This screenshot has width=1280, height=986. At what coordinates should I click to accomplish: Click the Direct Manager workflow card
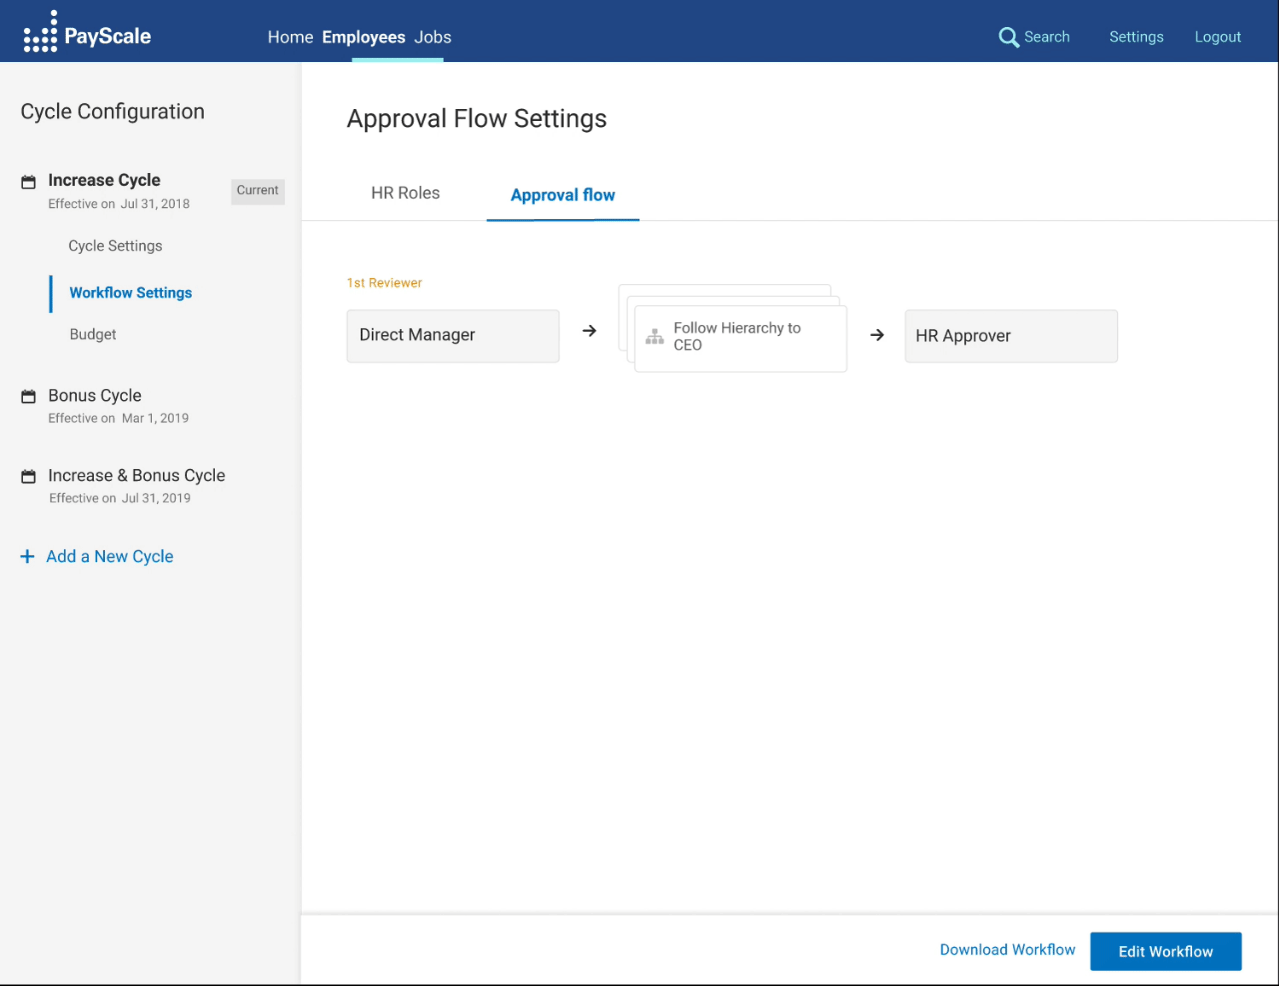point(452,336)
